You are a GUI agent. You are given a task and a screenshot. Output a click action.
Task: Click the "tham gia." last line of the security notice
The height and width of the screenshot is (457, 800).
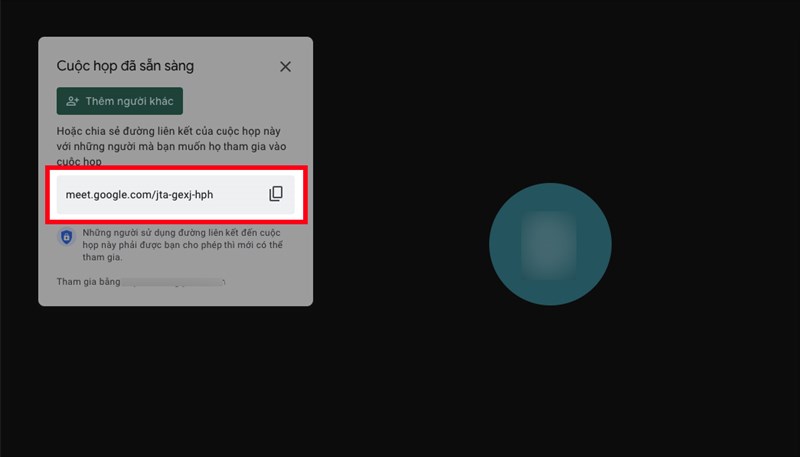pyautogui.click(x=102, y=257)
